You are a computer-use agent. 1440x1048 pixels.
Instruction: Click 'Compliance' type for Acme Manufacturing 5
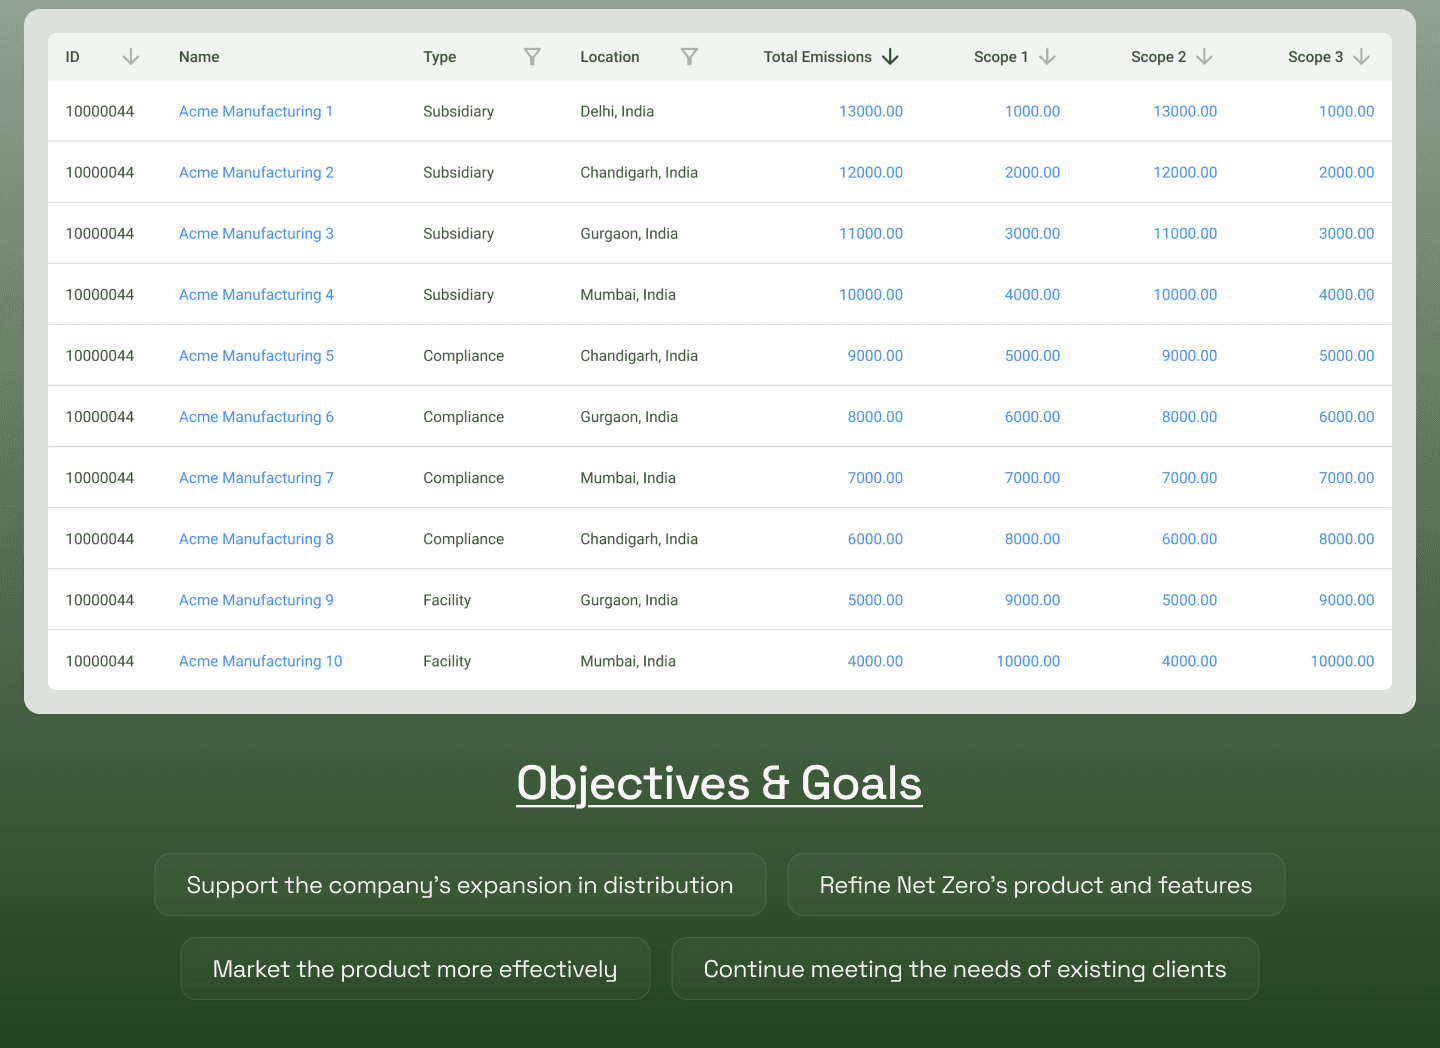tap(464, 355)
